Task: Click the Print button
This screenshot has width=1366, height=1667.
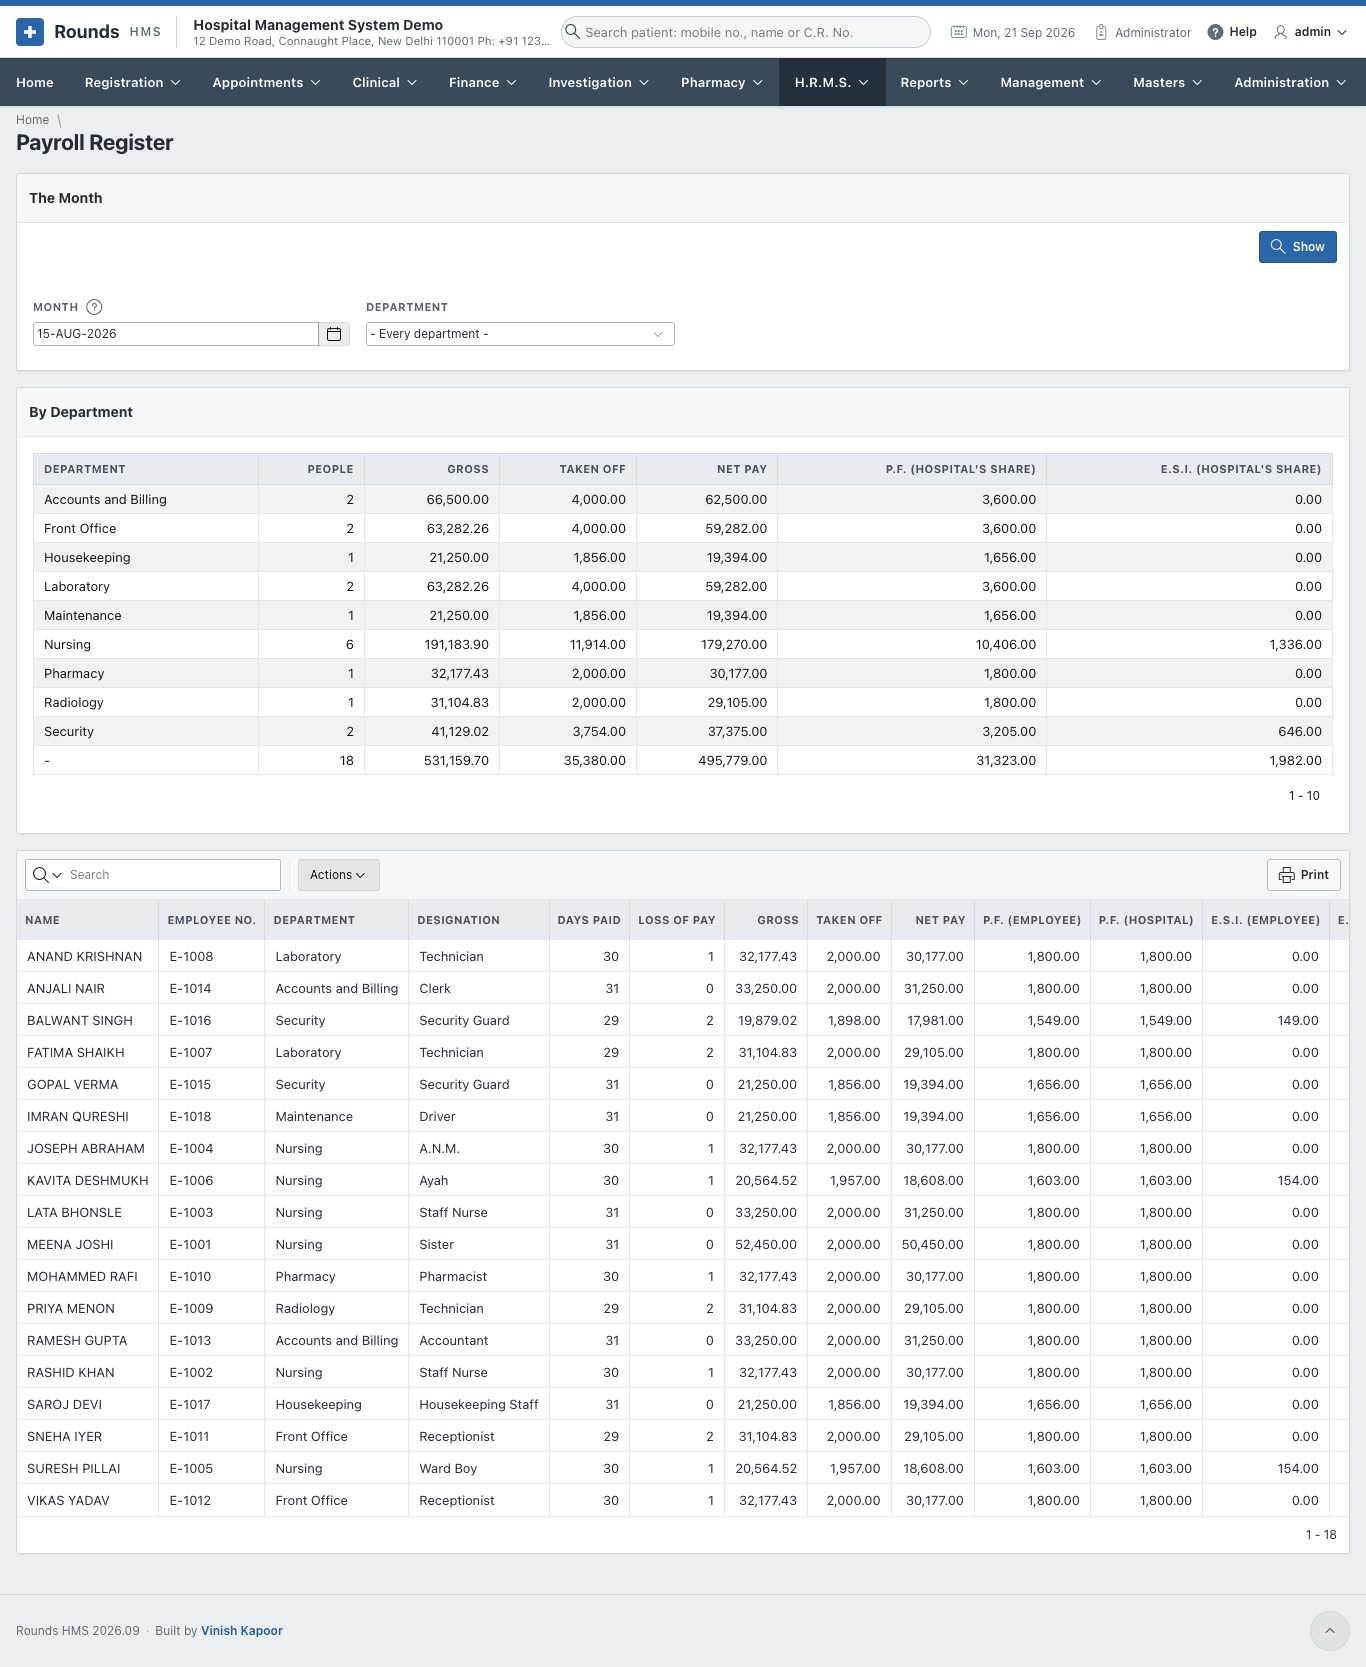Action: pyautogui.click(x=1303, y=875)
